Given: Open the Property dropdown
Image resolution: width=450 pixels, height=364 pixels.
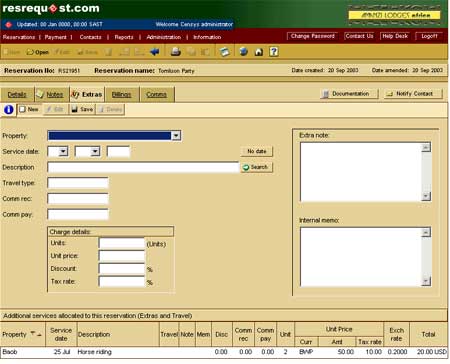Looking at the screenshot, I should pos(176,136).
